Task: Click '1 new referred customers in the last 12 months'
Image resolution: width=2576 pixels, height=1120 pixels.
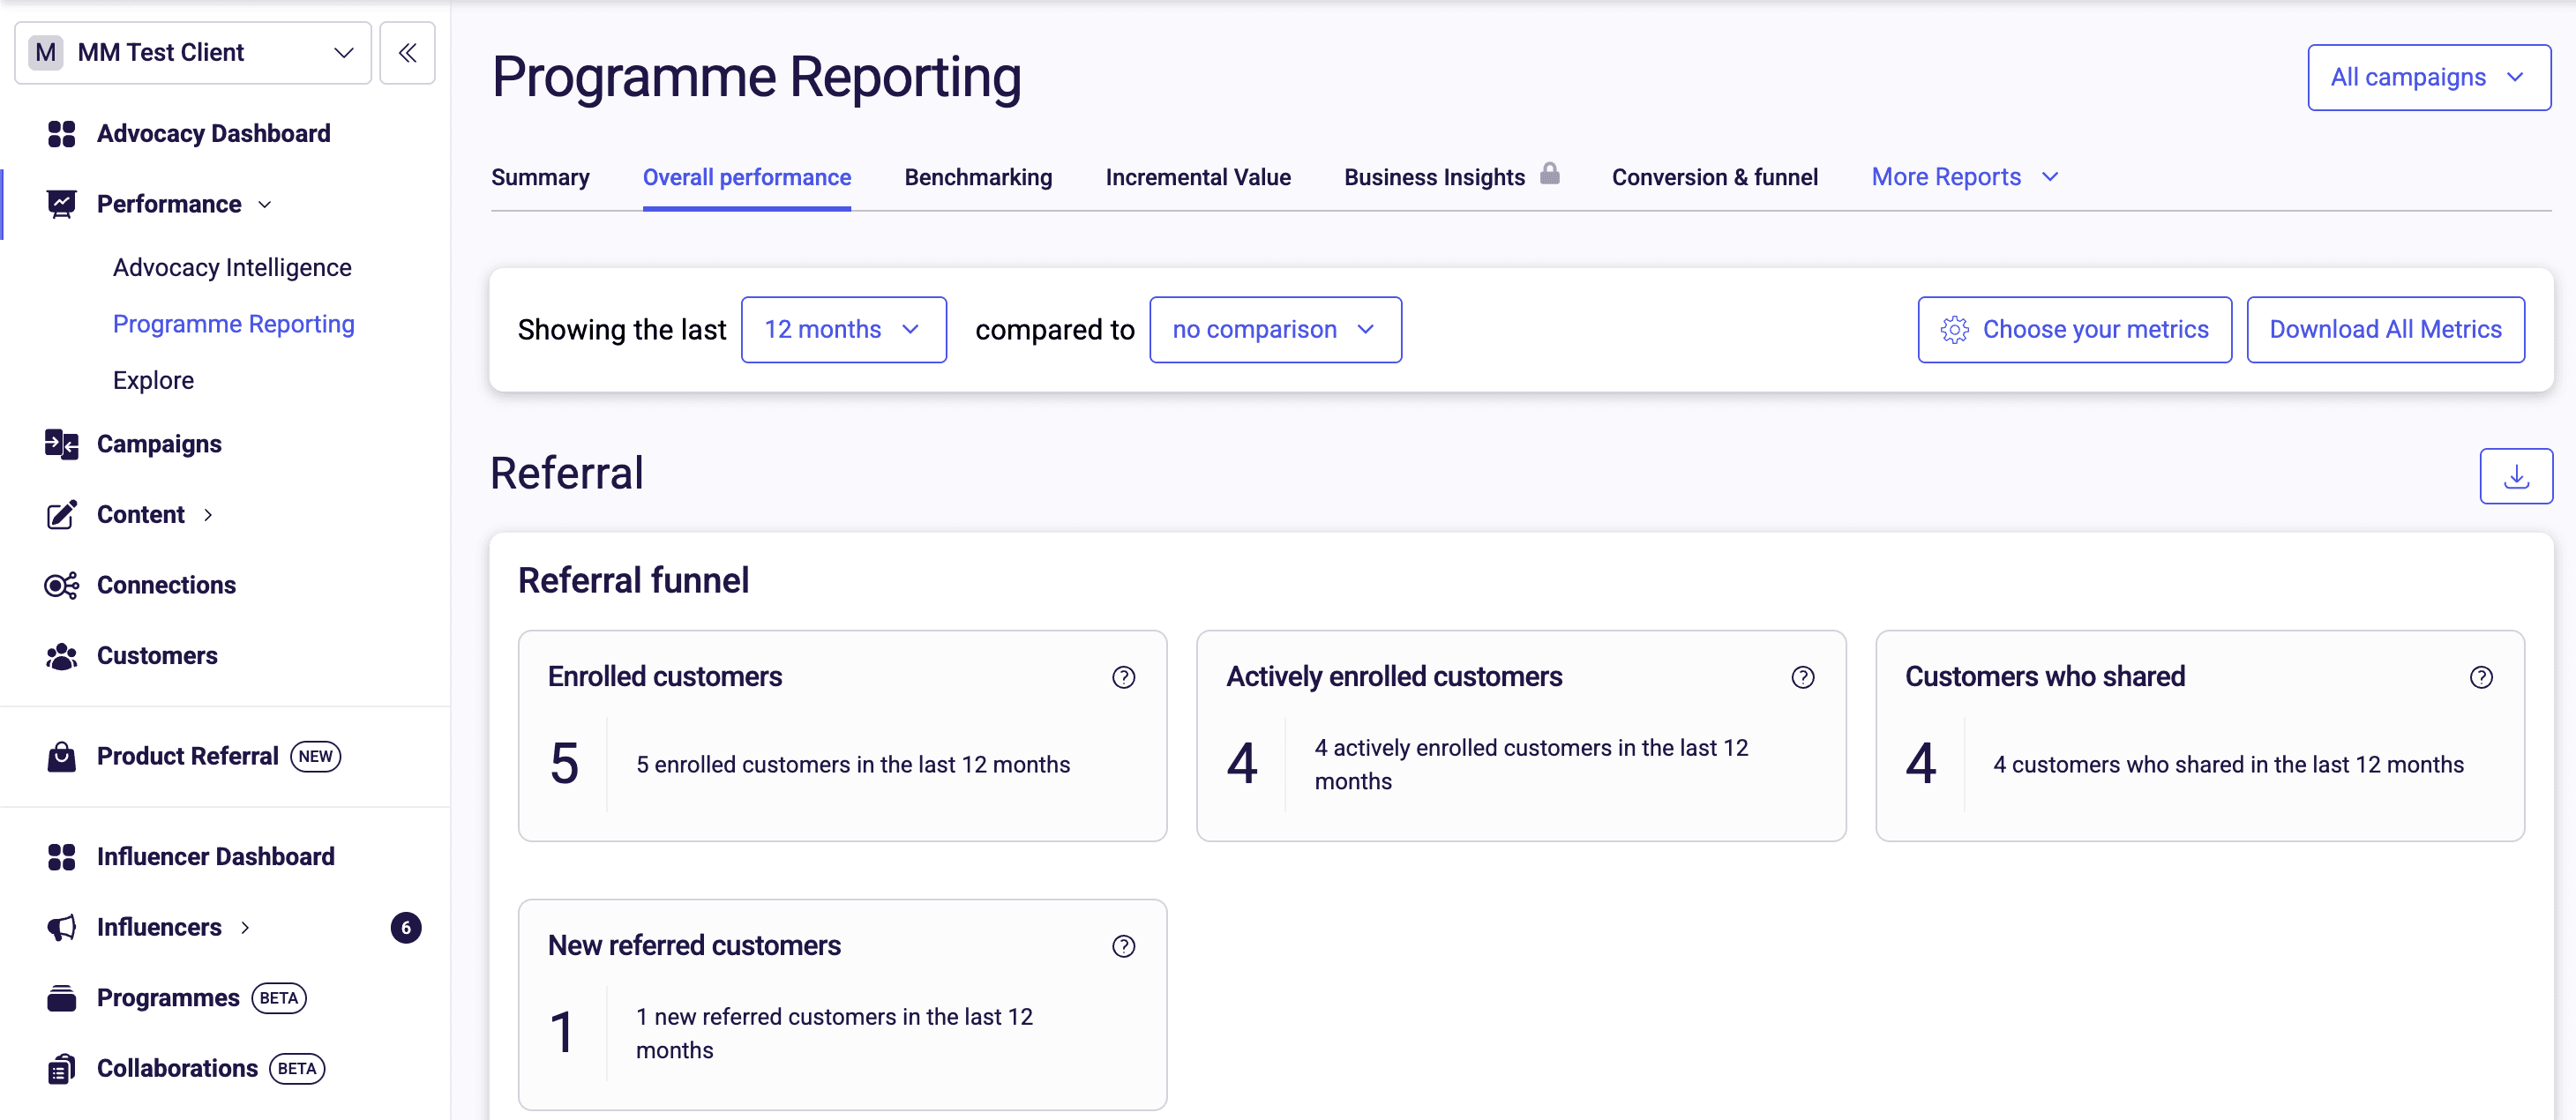Action: [x=834, y=1033]
